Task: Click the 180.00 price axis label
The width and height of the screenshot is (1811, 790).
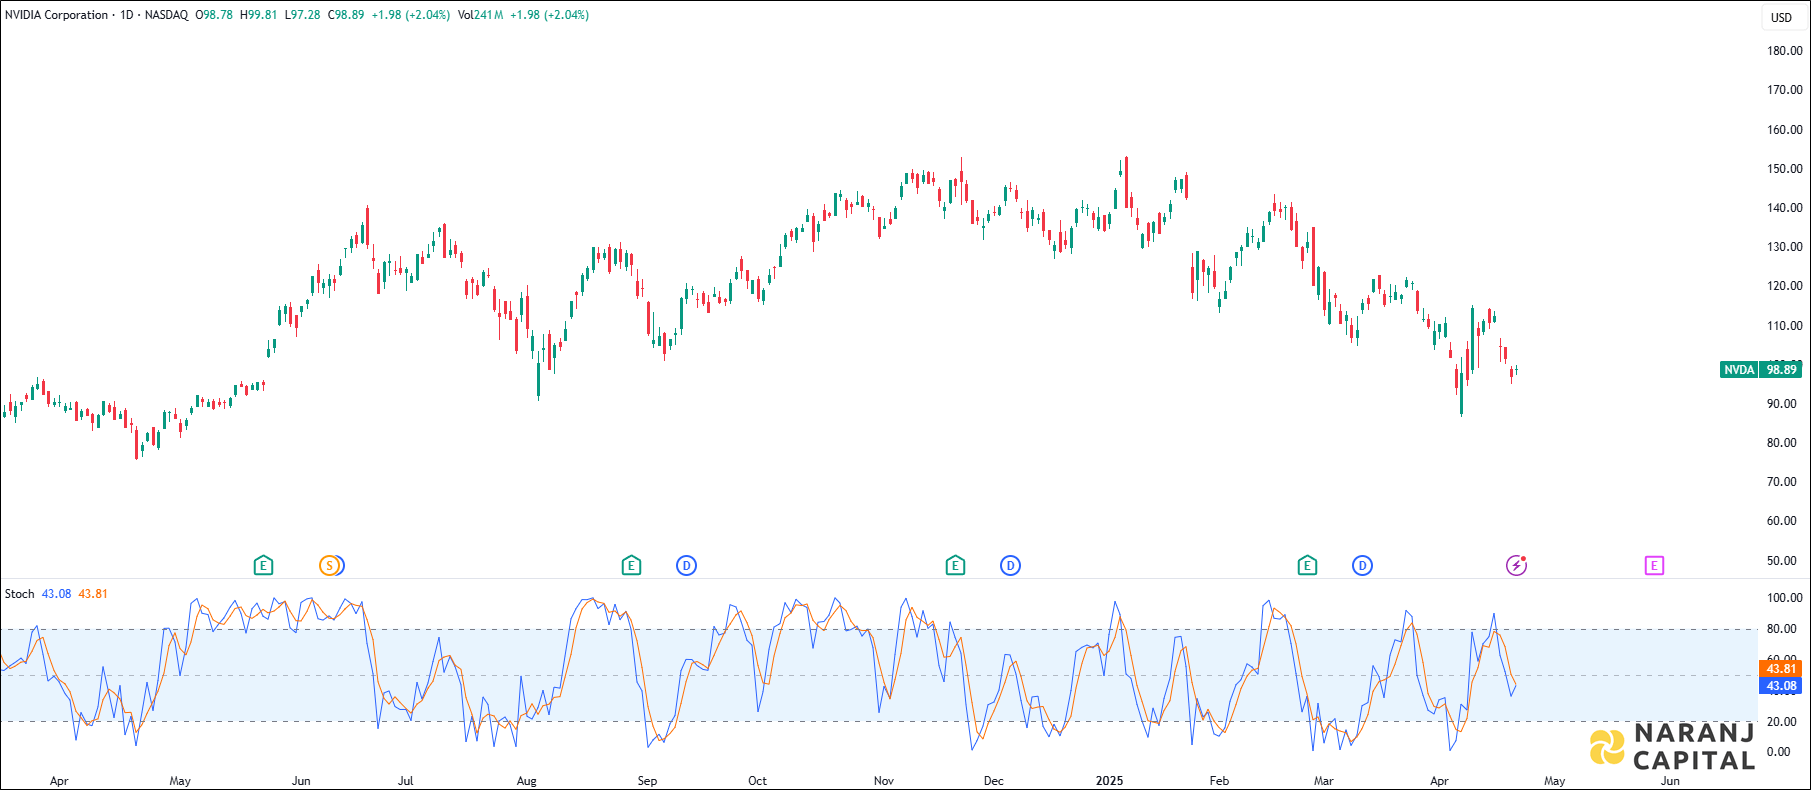Action: pyautogui.click(x=1784, y=51)
